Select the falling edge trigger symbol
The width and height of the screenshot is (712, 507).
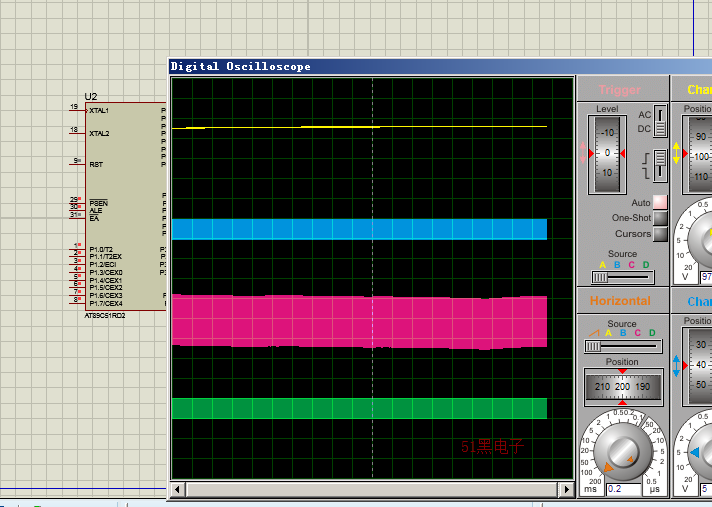[x=647, y=173]
